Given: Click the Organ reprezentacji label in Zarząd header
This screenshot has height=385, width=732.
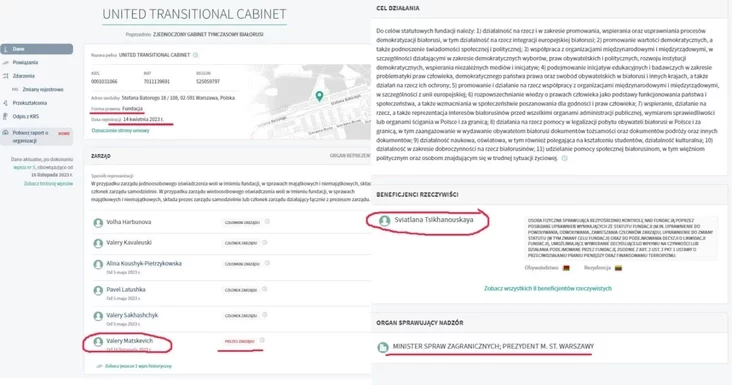Looking at the screenshot, I should click(350, 156).
